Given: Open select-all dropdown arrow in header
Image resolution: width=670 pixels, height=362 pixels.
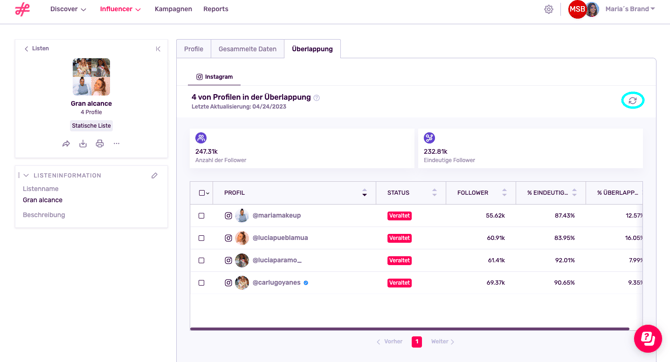Looking at the screenshot, I should pyautogui.click(x=208, y=193).
